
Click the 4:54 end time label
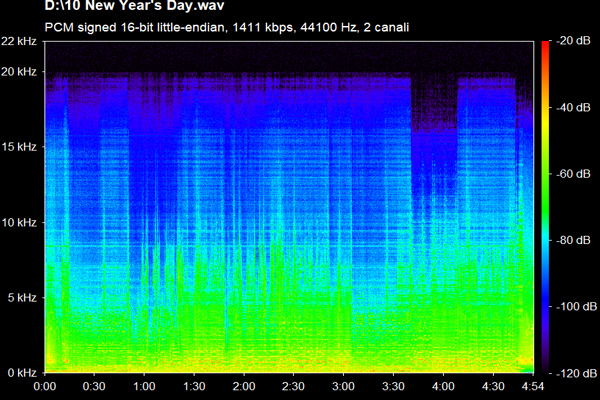(533, 386)
